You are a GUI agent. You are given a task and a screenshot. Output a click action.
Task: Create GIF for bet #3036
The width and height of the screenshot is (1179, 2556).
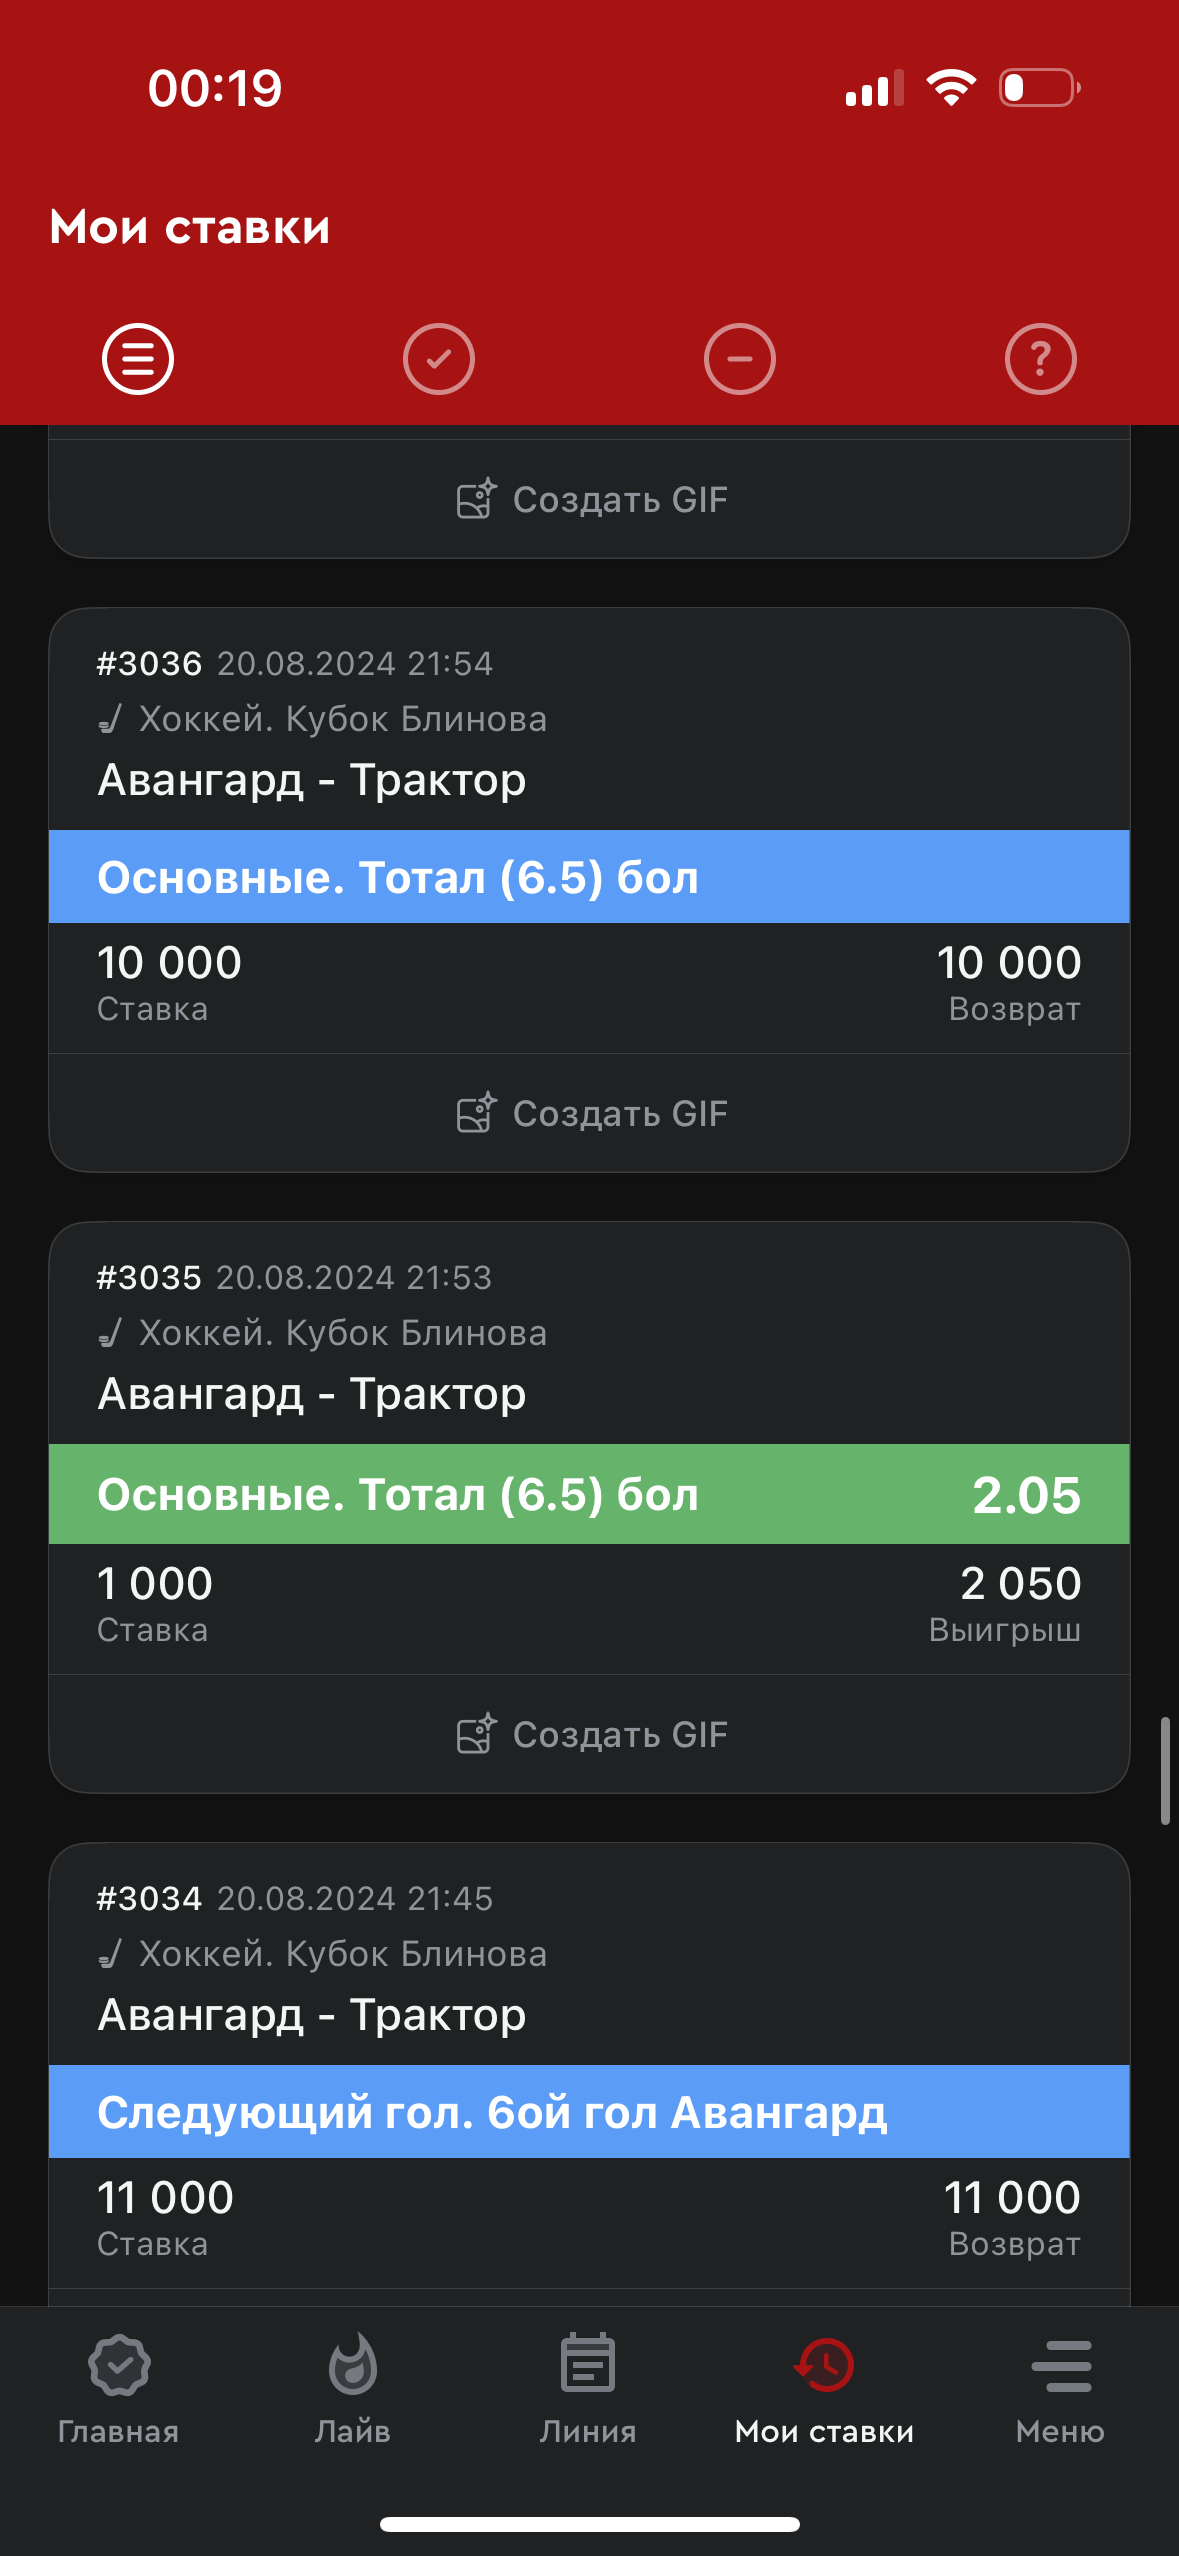tap(591, 1113)
